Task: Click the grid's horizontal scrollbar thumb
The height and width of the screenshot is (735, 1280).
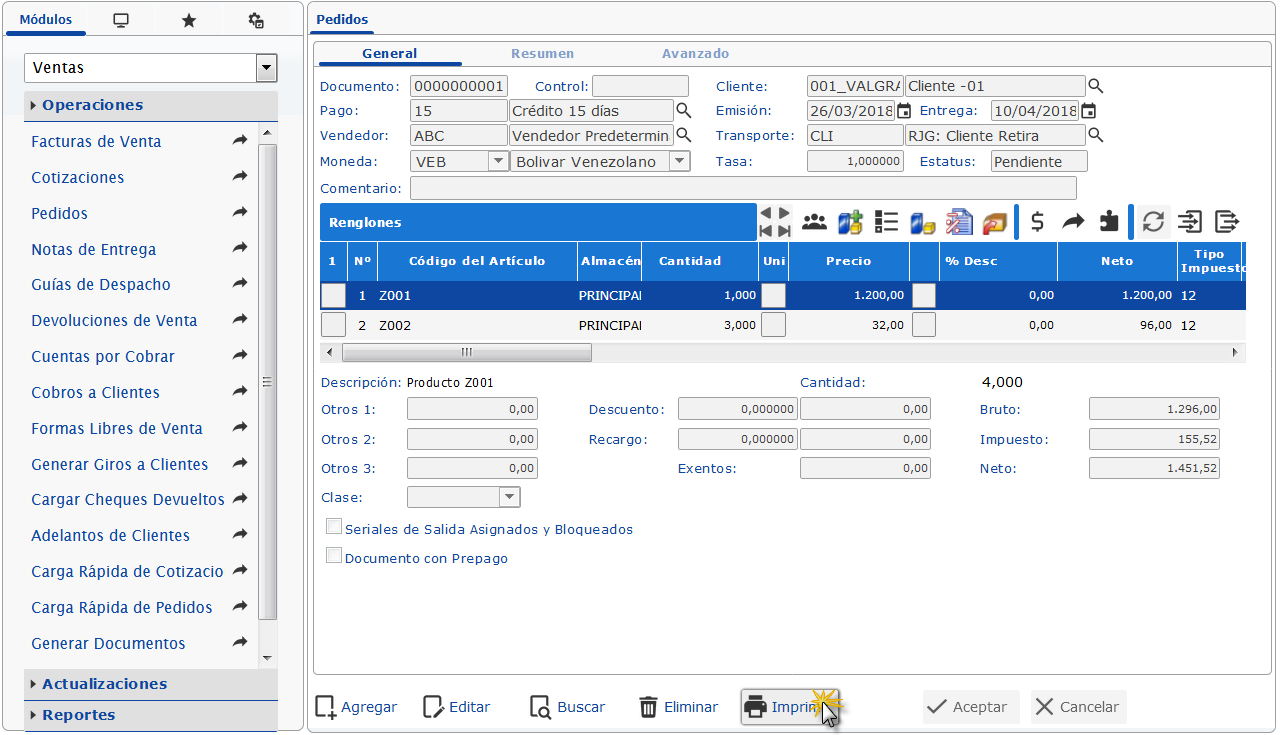Action: tap(466, 353)
